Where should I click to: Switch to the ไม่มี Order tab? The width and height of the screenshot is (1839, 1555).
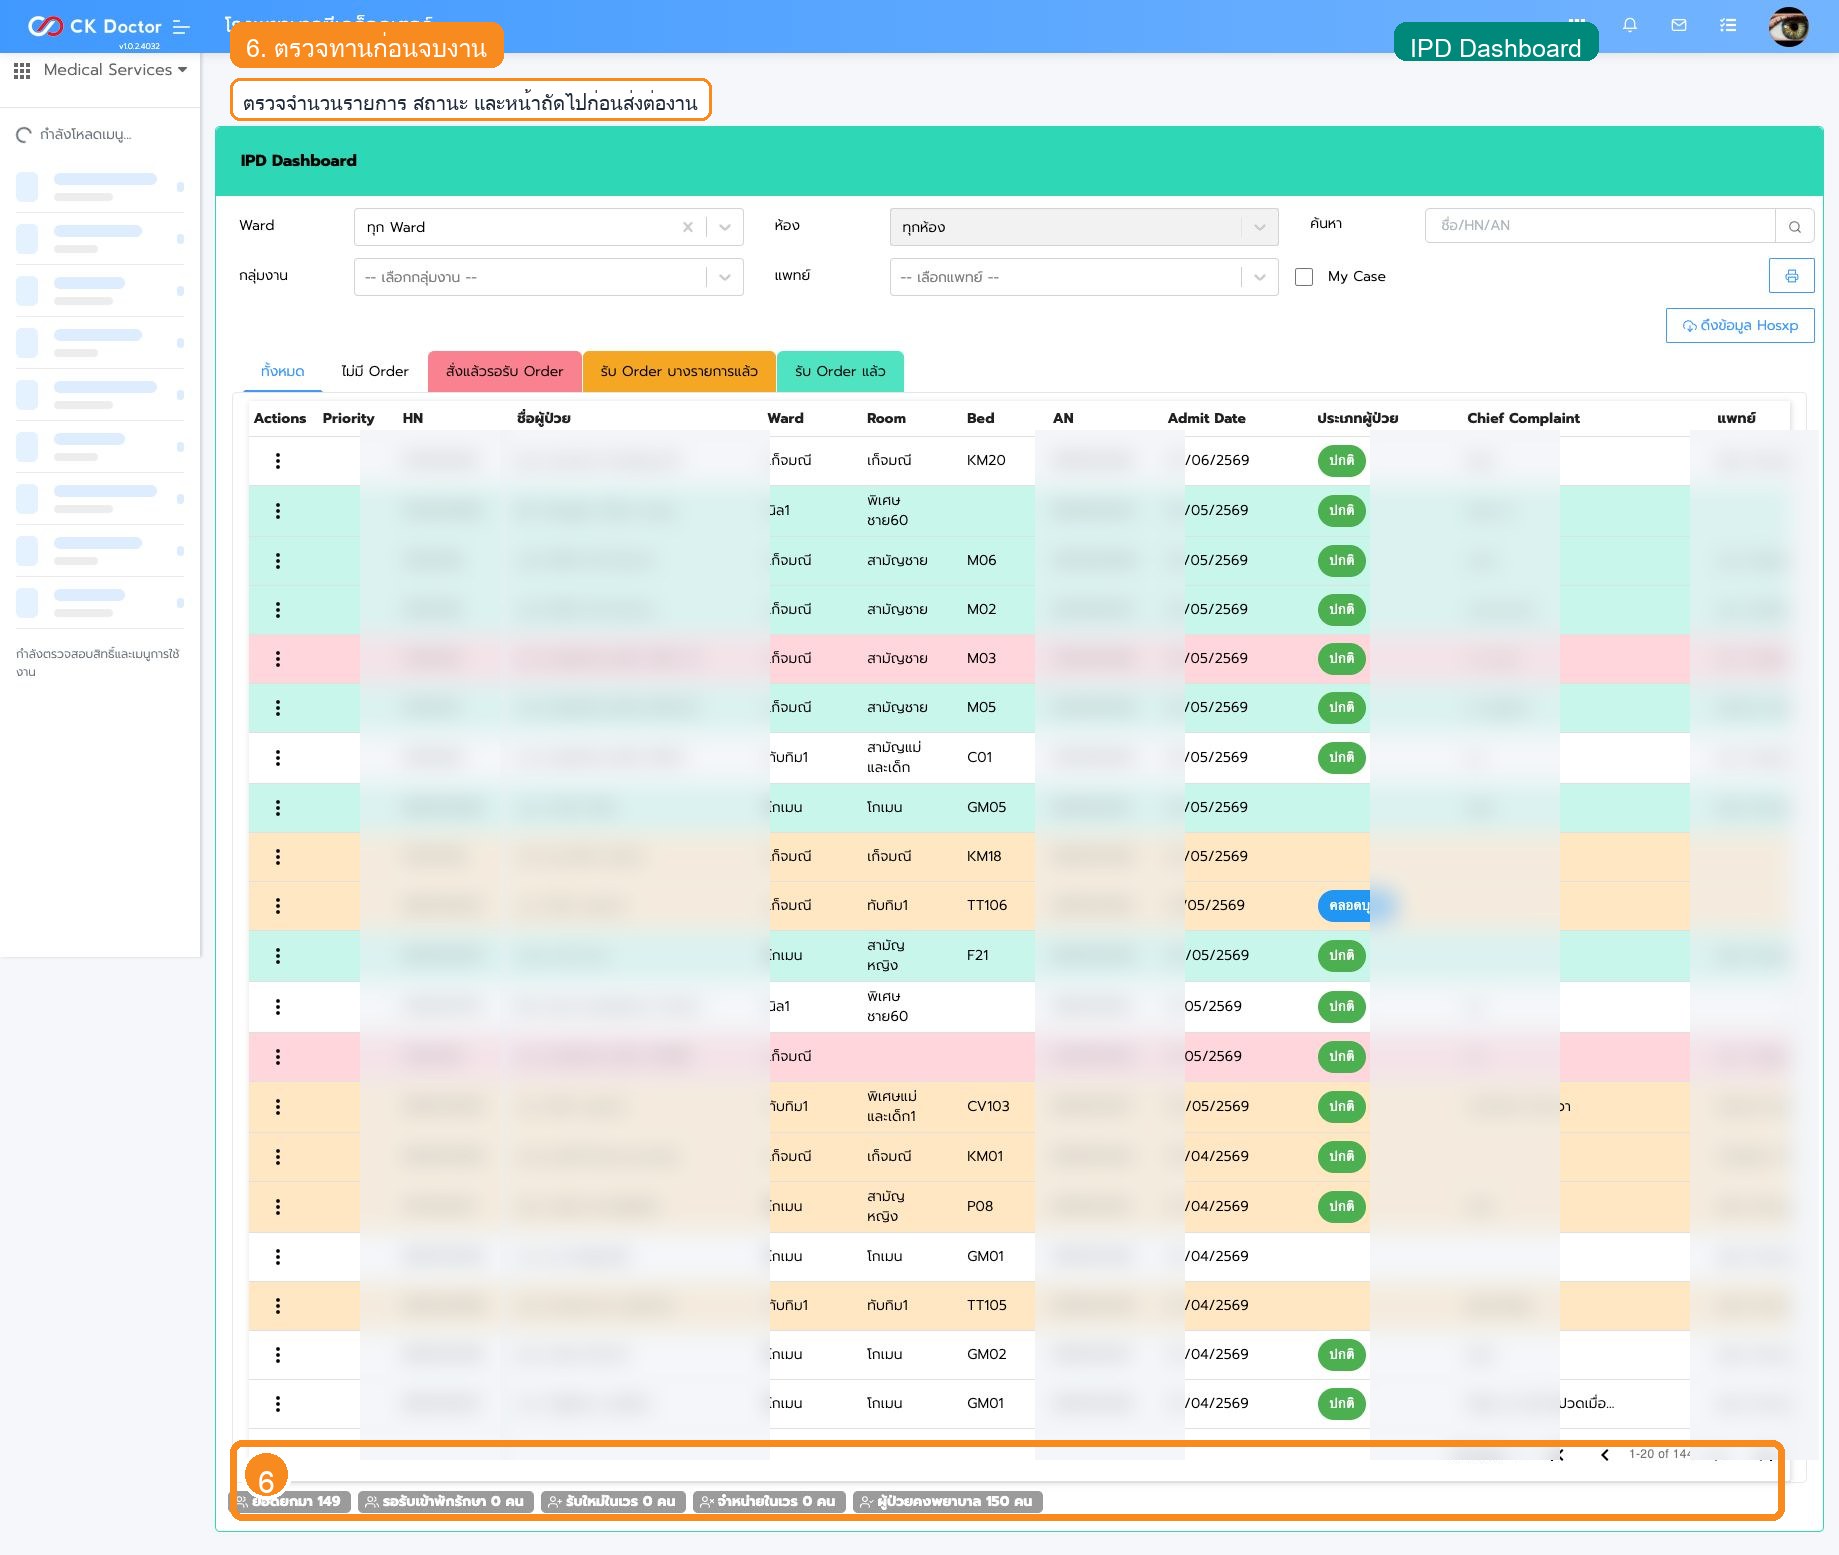pyautogui.click(x=375, y=371)
